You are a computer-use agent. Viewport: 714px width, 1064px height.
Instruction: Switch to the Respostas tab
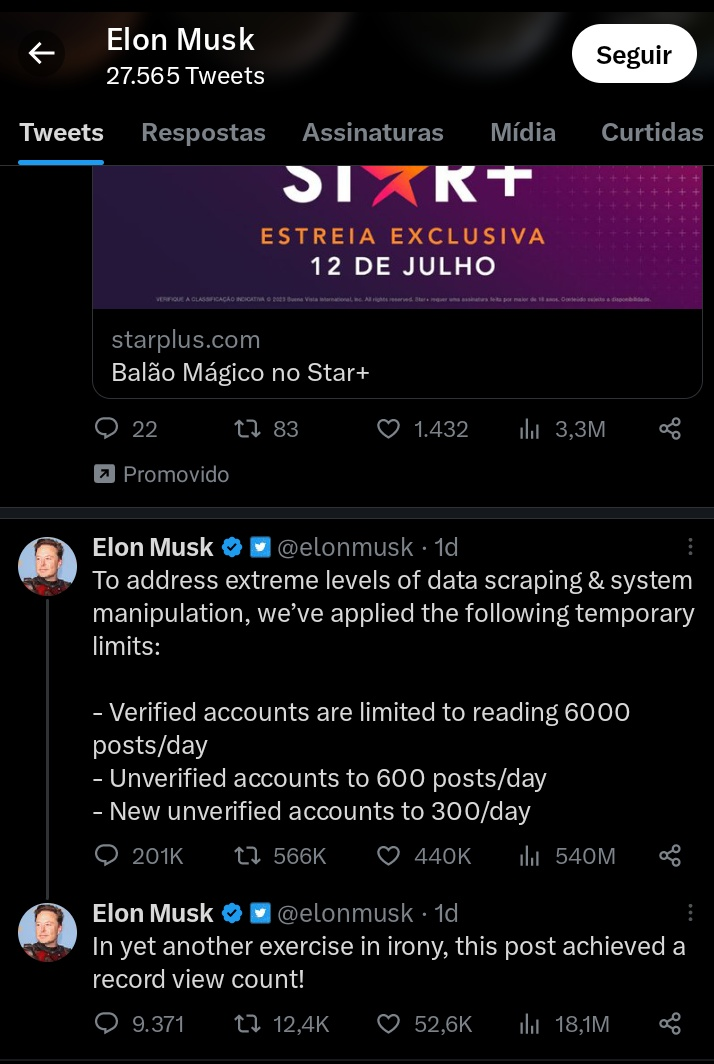204,133
